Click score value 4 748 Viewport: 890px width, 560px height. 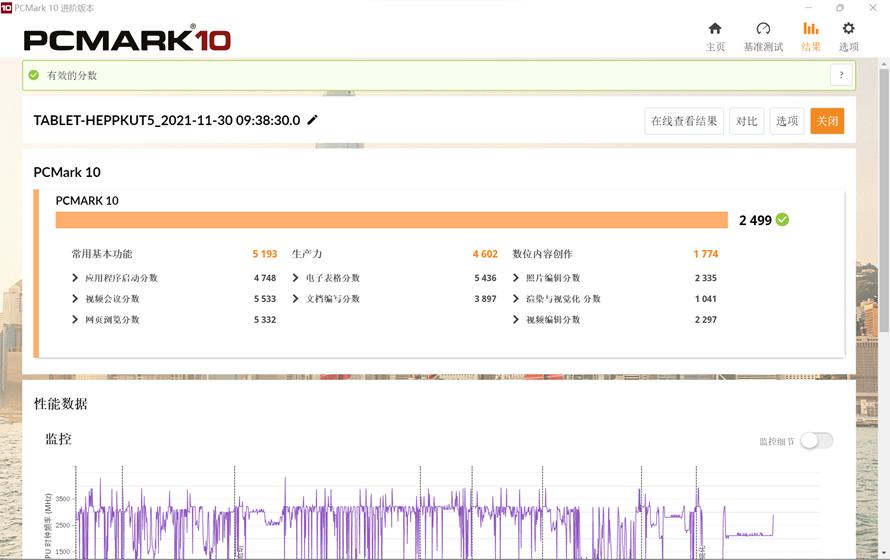coord(265,277)
